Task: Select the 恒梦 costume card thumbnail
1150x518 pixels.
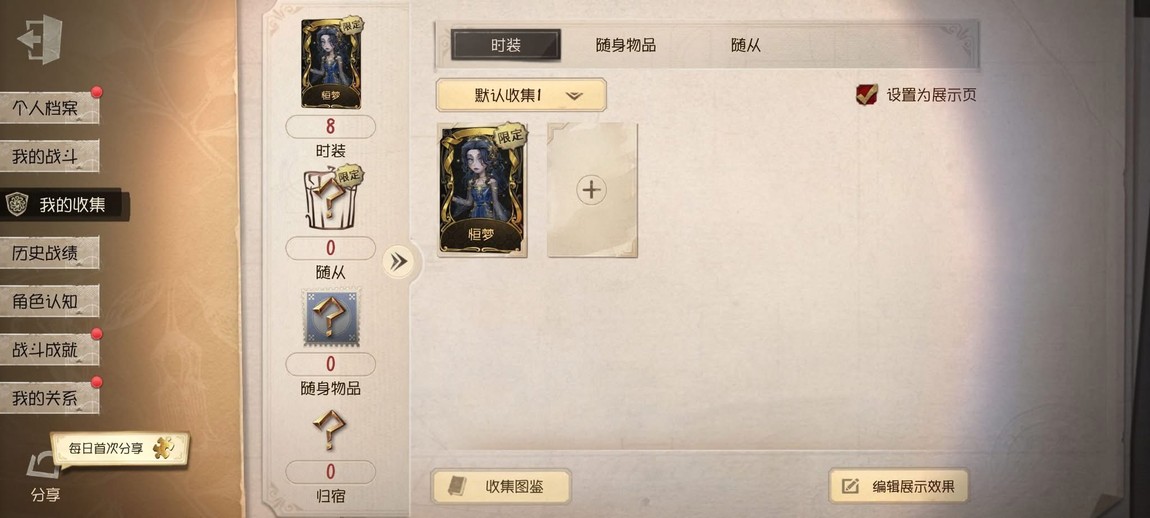Action: point(483,190)
